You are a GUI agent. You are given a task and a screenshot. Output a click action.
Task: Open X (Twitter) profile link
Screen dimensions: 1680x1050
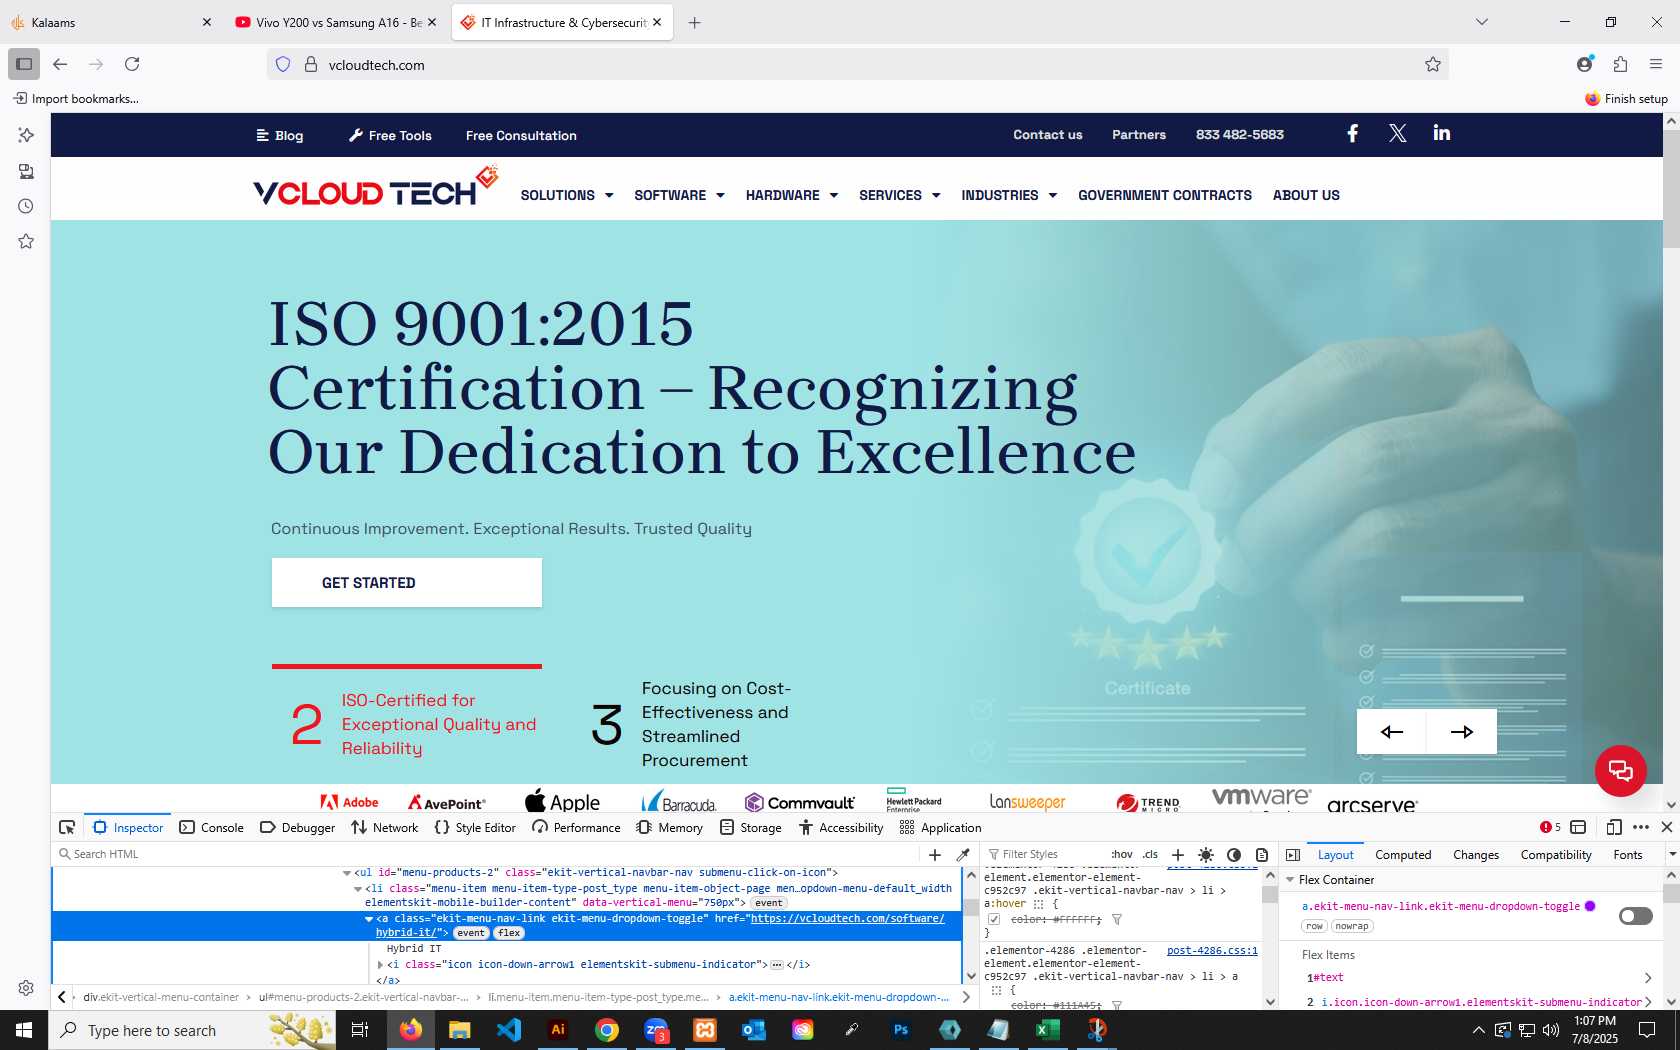tap(1397, 134)
